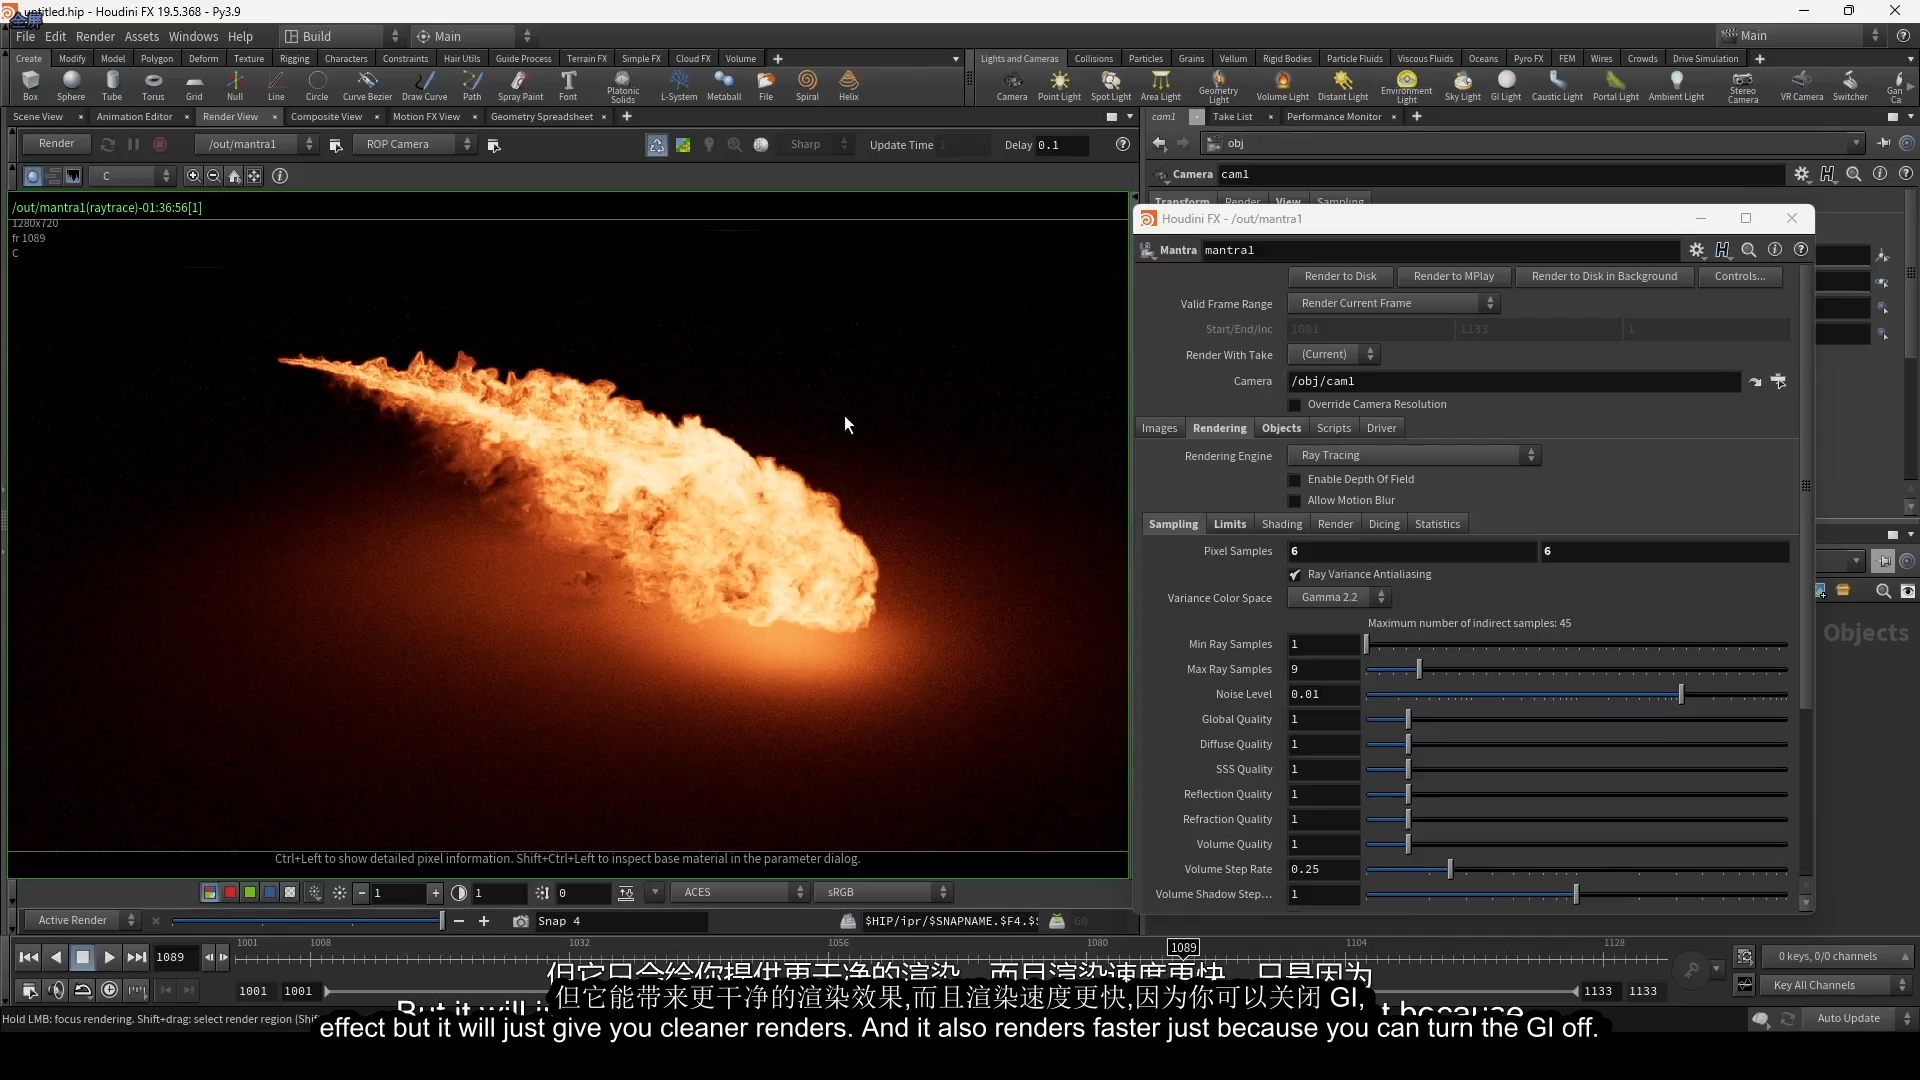Open Valid Frame Range dropdown
Viewport: 1920px width, 1080px height.
pyautogui.click(x=1394, y=303)
